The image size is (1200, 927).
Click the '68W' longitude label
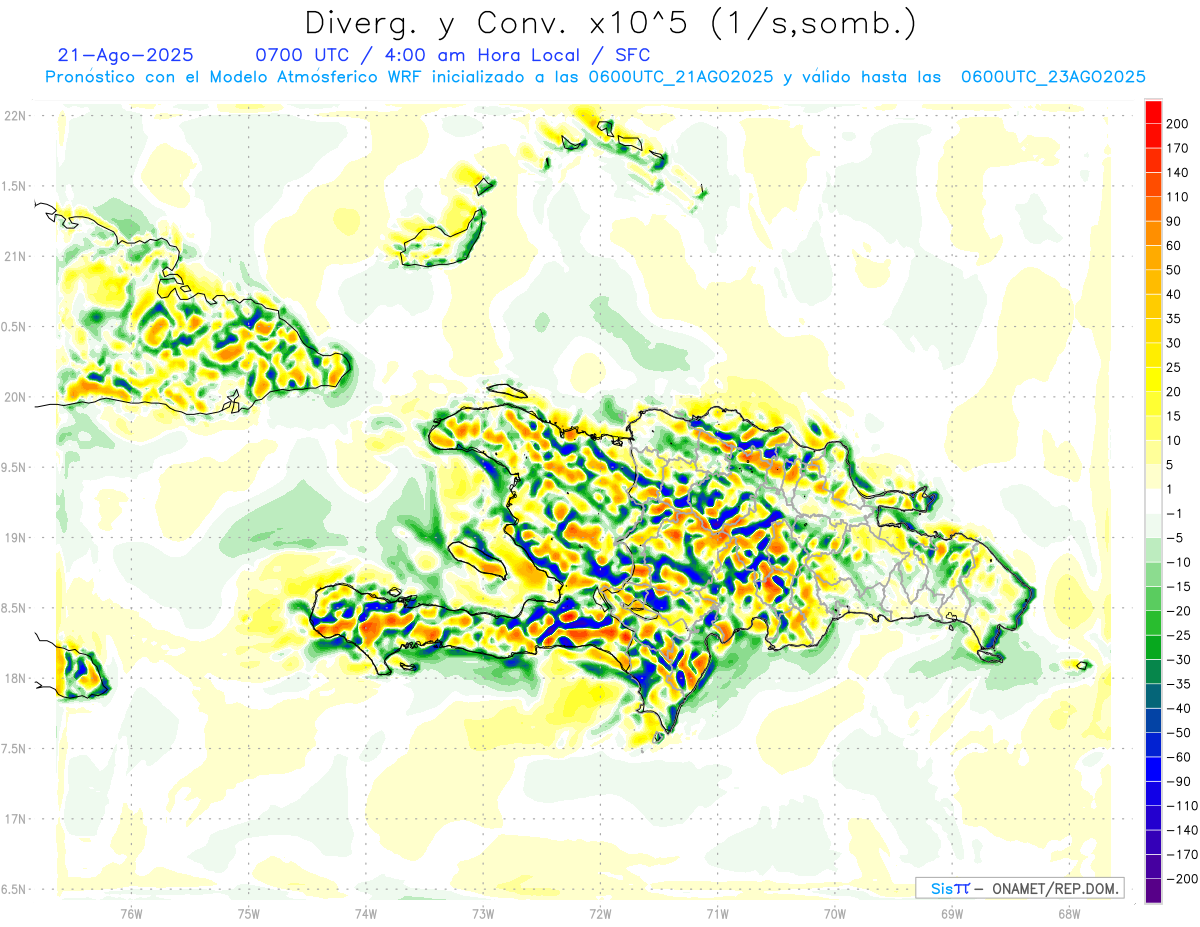click(1069, 912)
